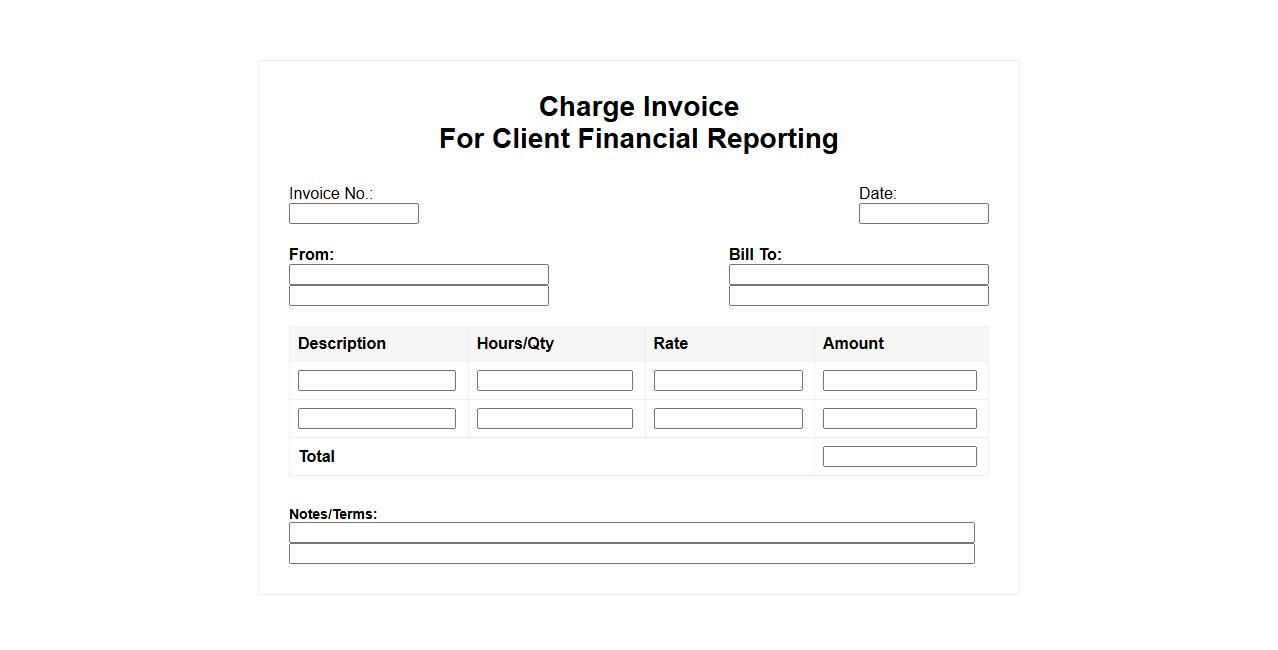Click the second Bill To line

tap(858, 296)
